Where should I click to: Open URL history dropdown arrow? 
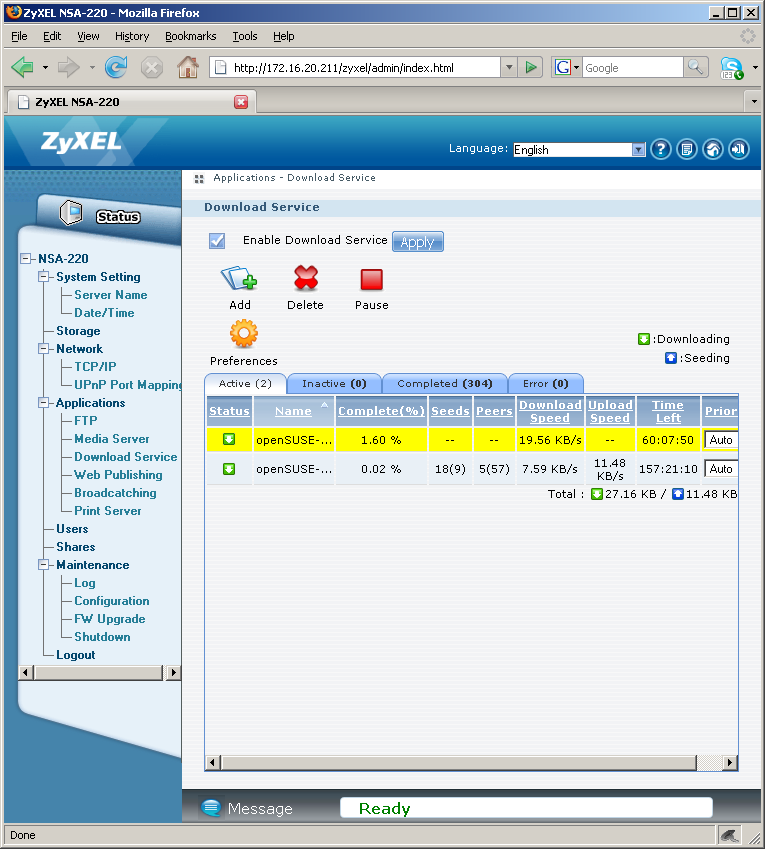coord(509,68)
